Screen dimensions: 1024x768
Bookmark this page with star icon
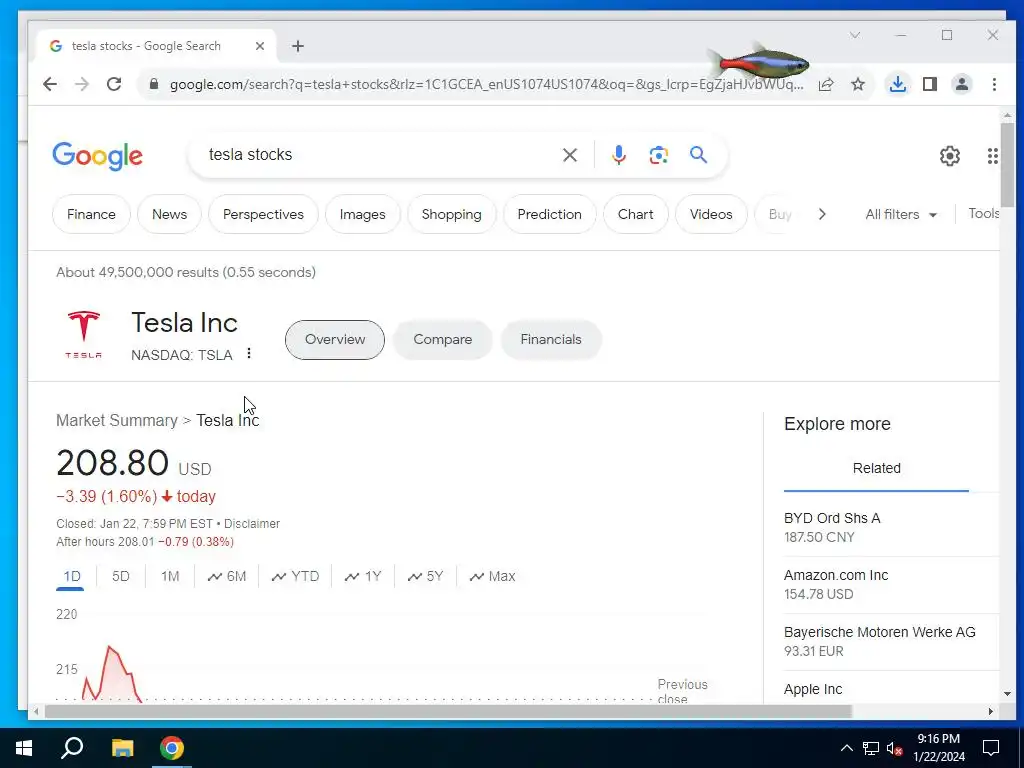click(858, 84)
